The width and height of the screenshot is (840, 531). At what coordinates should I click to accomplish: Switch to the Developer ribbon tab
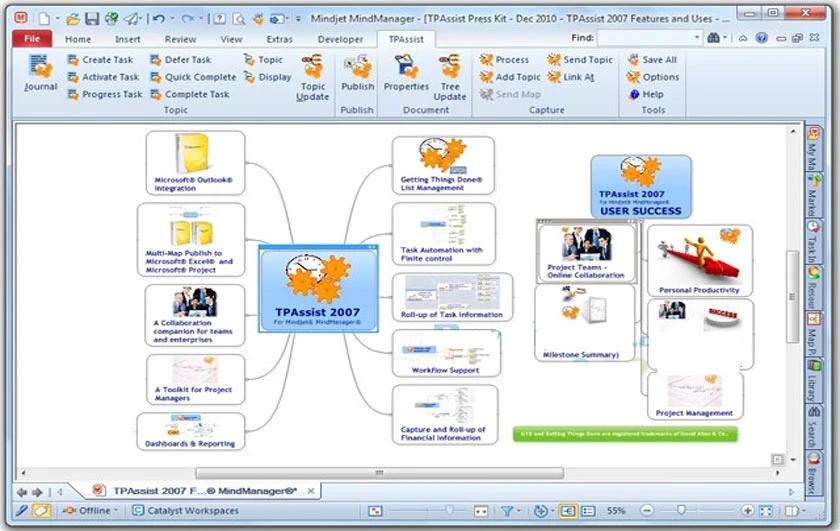click(340, 39)
